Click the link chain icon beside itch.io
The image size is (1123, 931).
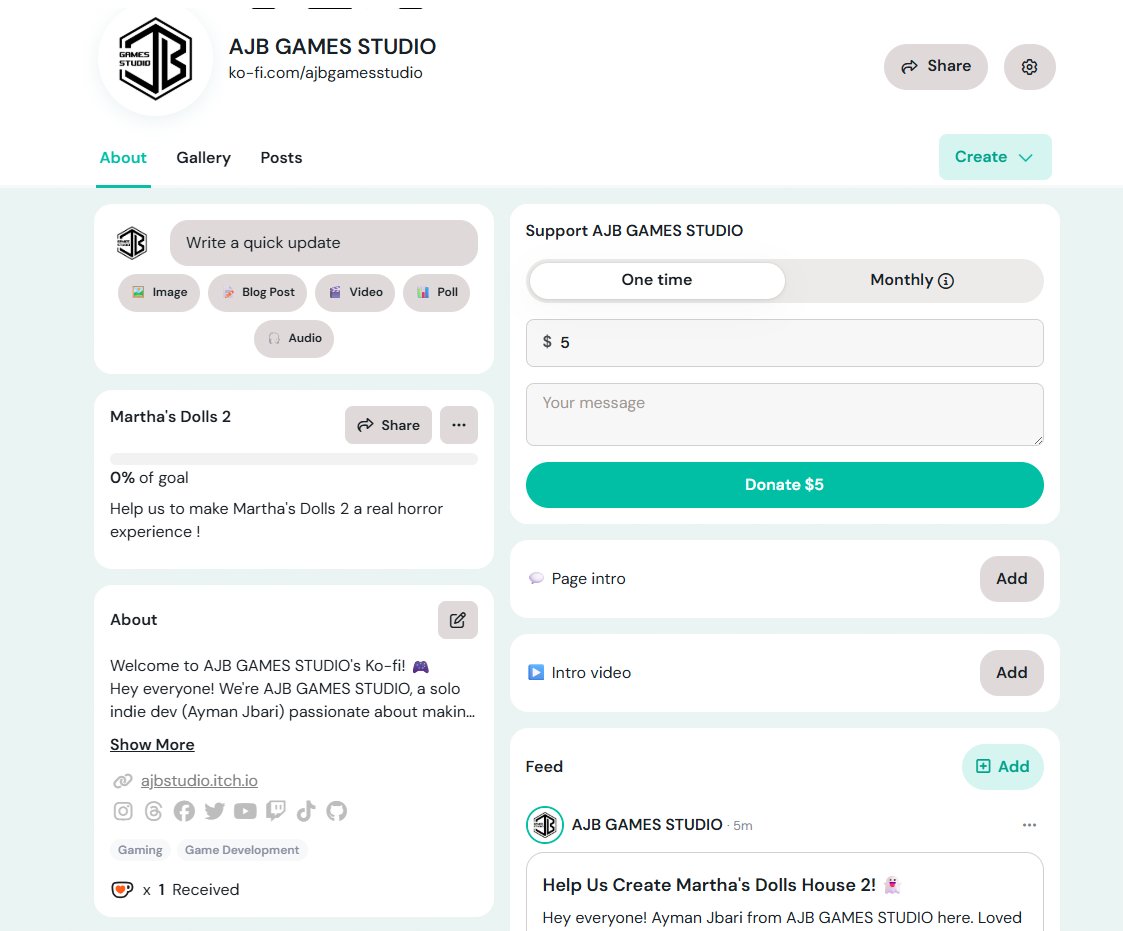point(122,781)
